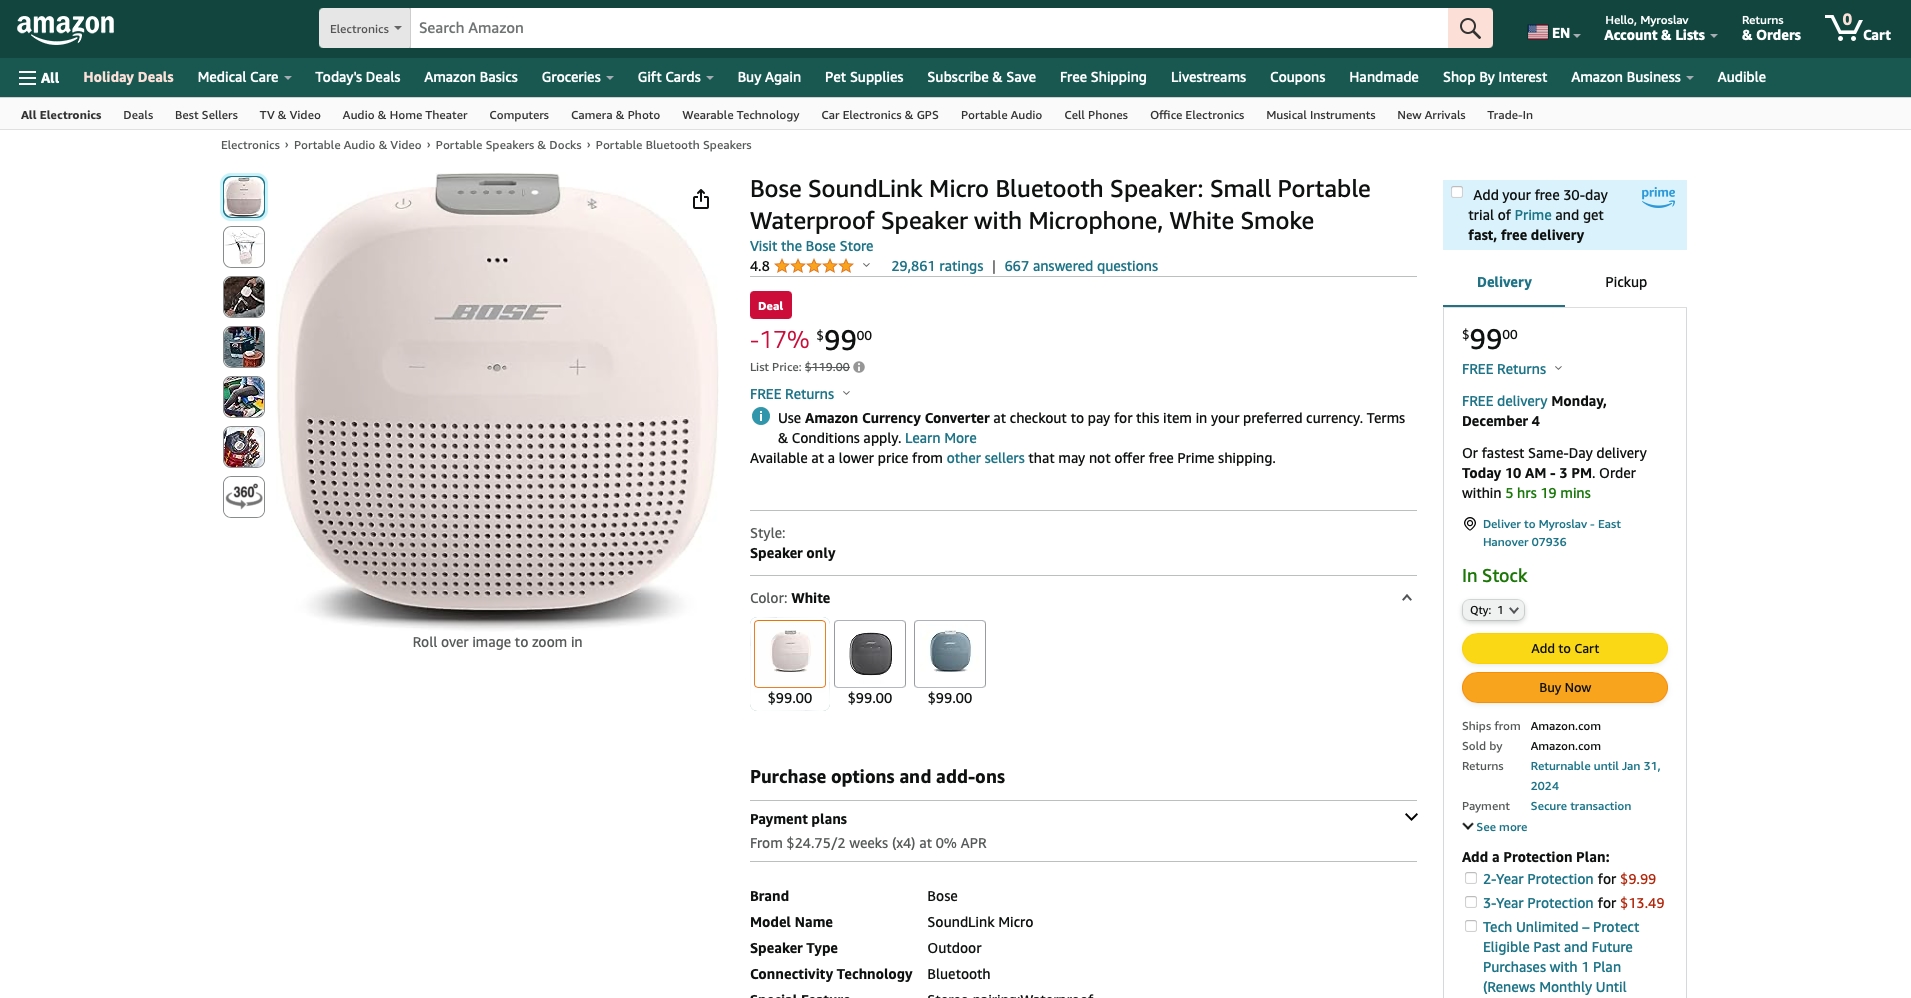Click the share icon above product image
This screenshot has height=998, width=1911.
coord(701,200)
